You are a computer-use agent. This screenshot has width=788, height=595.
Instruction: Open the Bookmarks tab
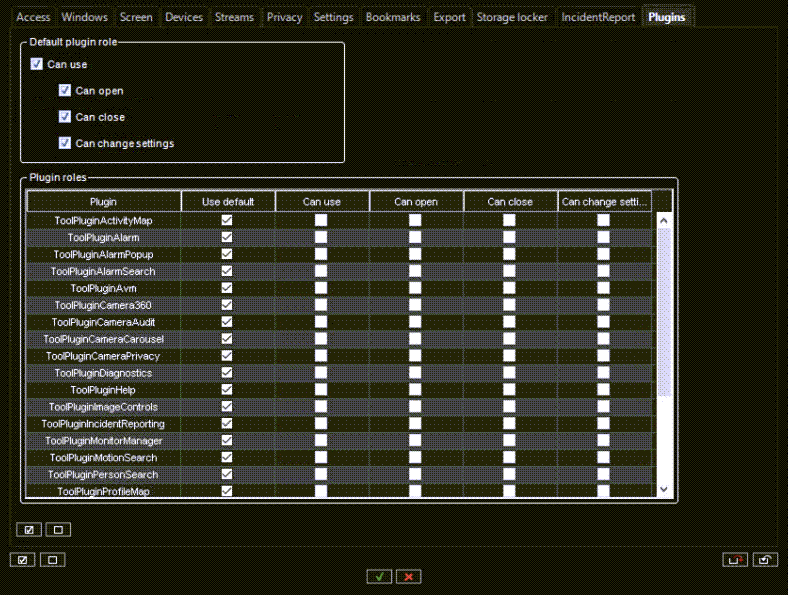click(393, 17)
